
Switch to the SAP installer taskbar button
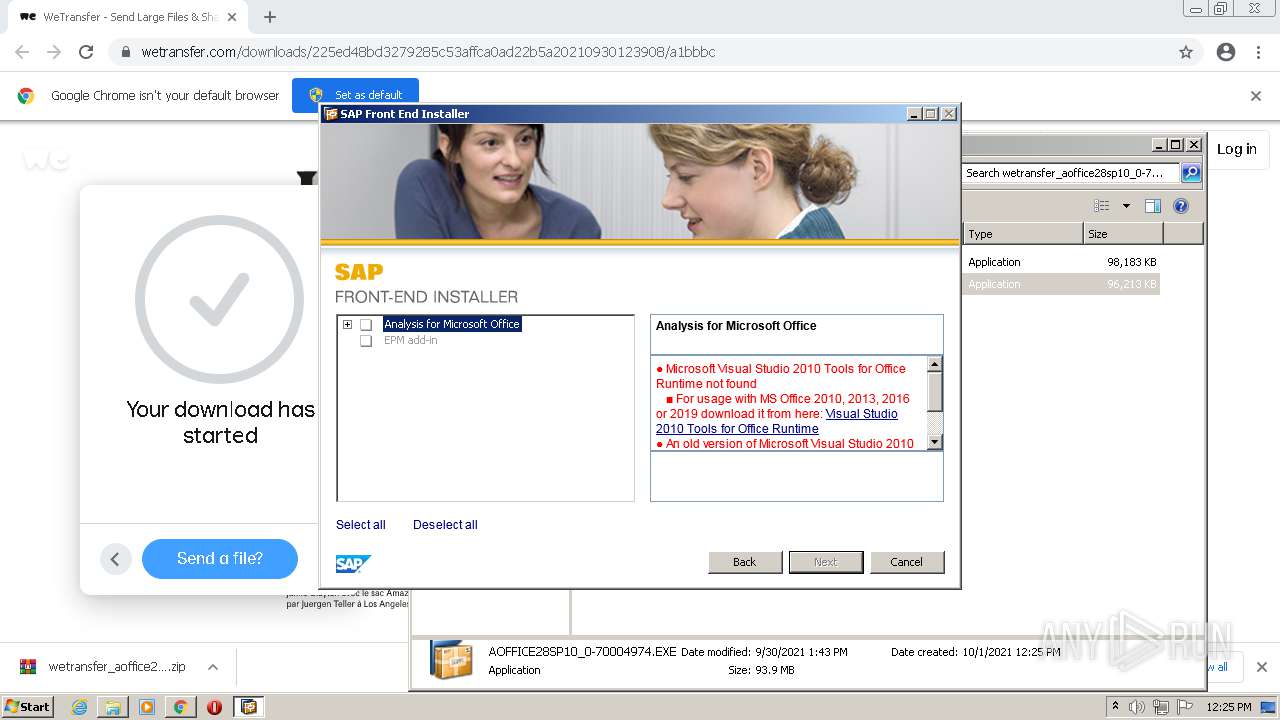click(249, 707)
